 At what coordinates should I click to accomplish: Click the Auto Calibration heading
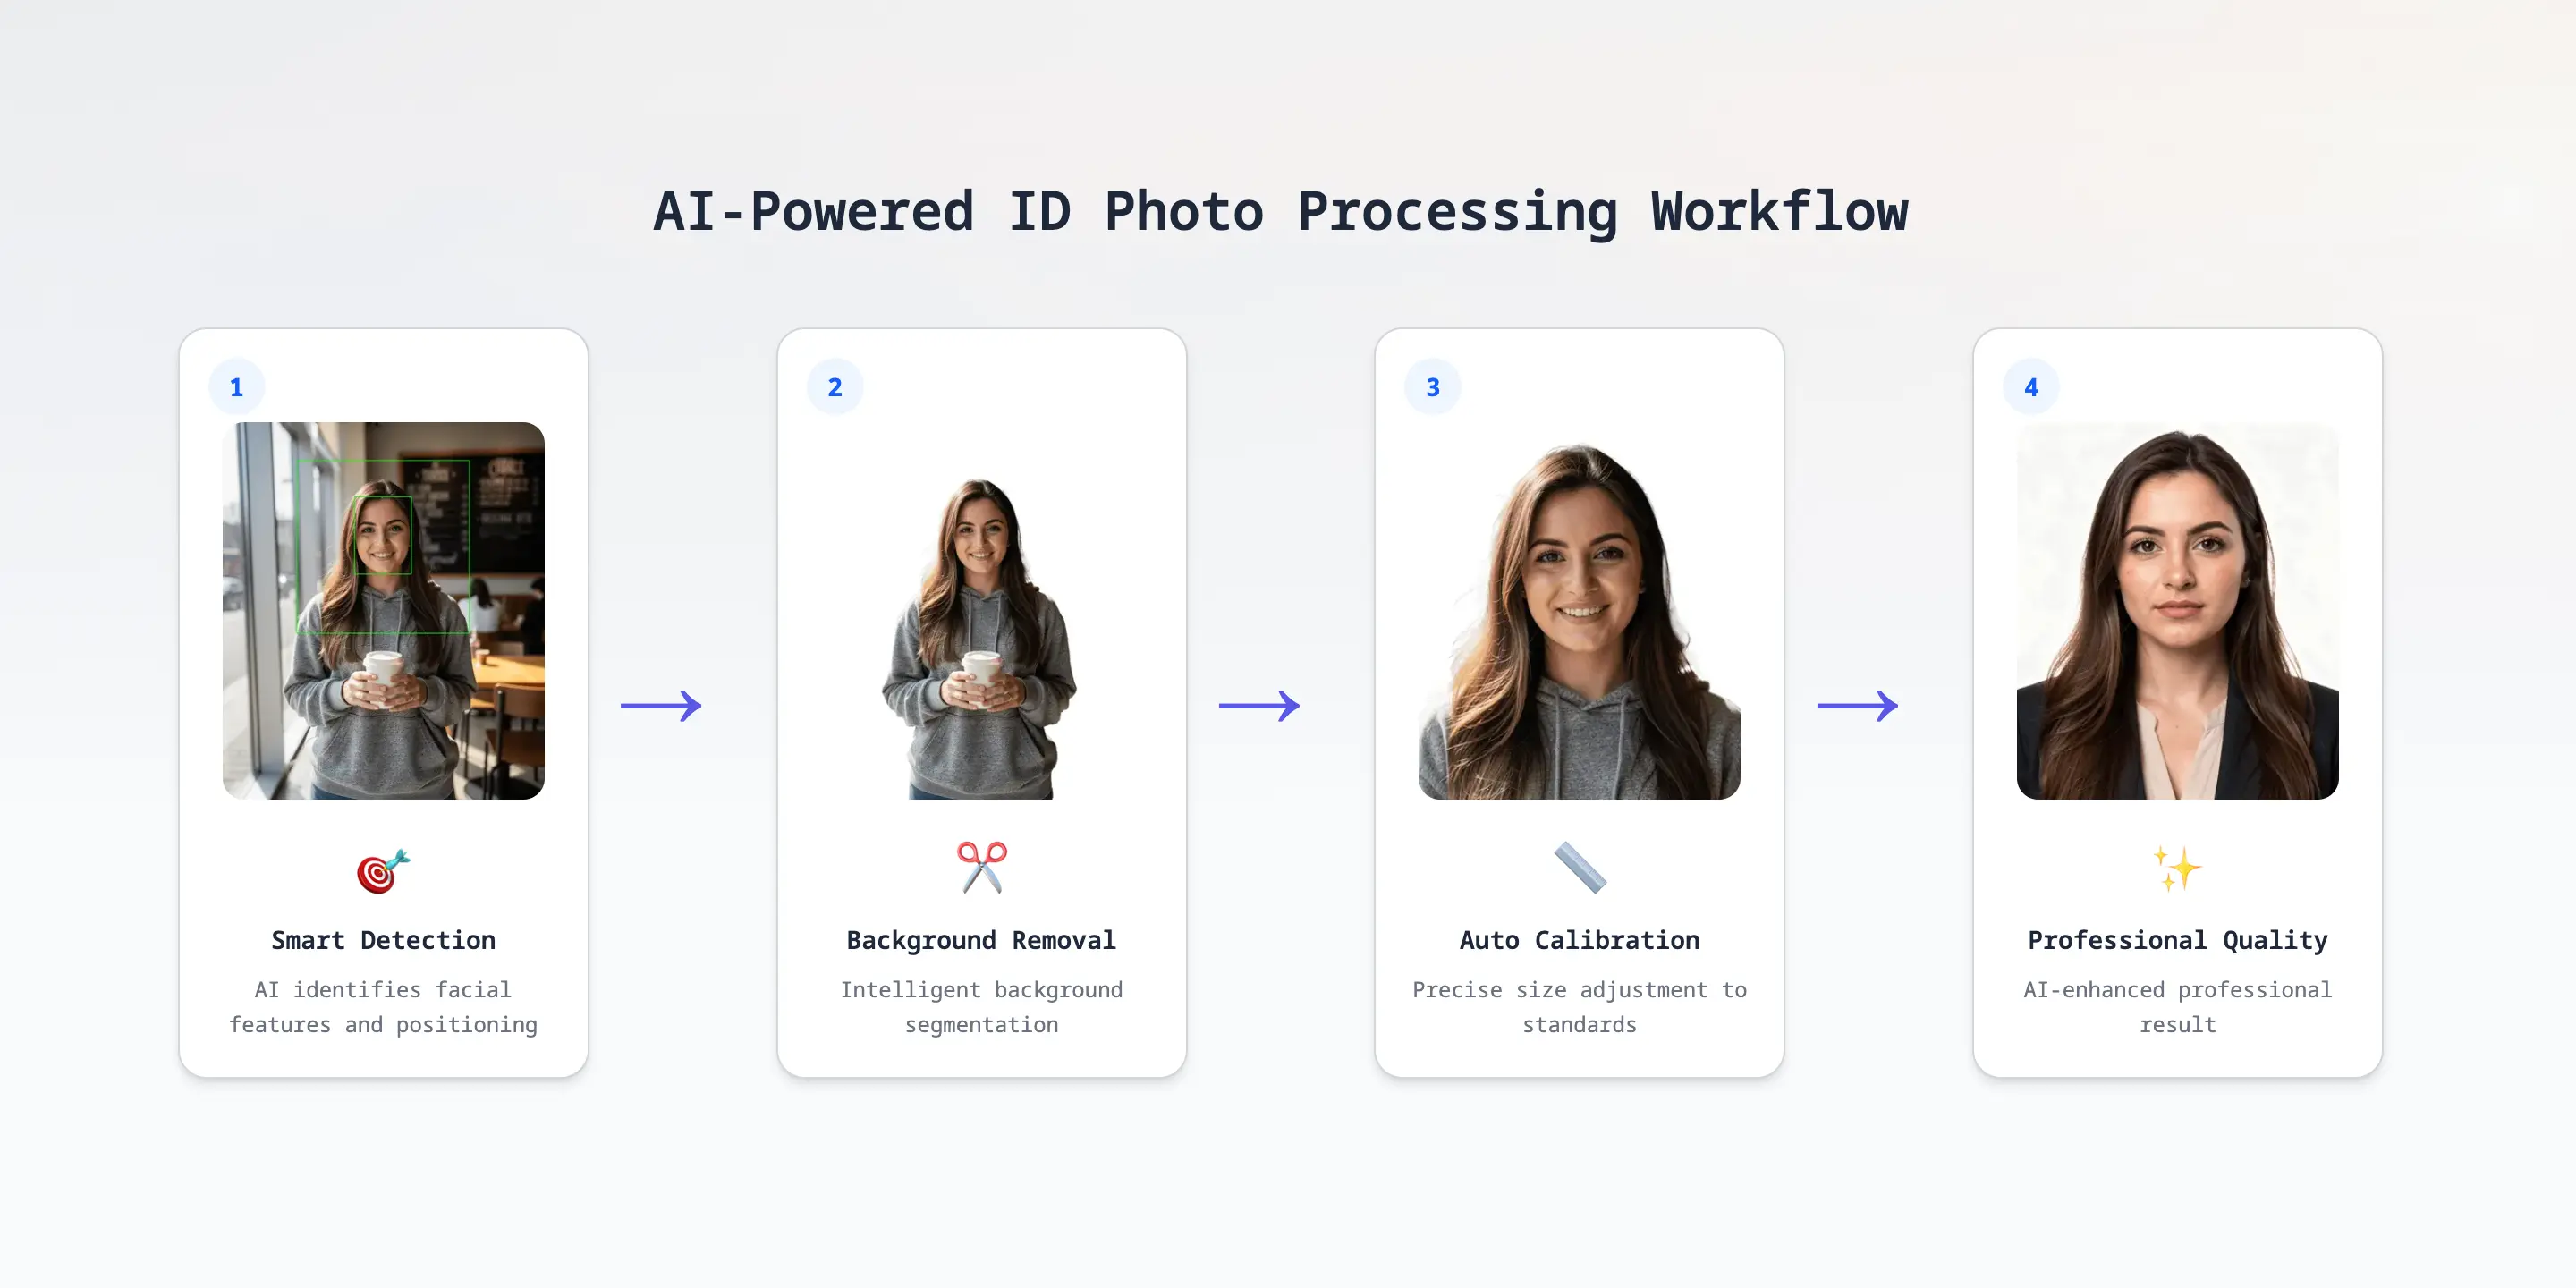[1579, 940]
